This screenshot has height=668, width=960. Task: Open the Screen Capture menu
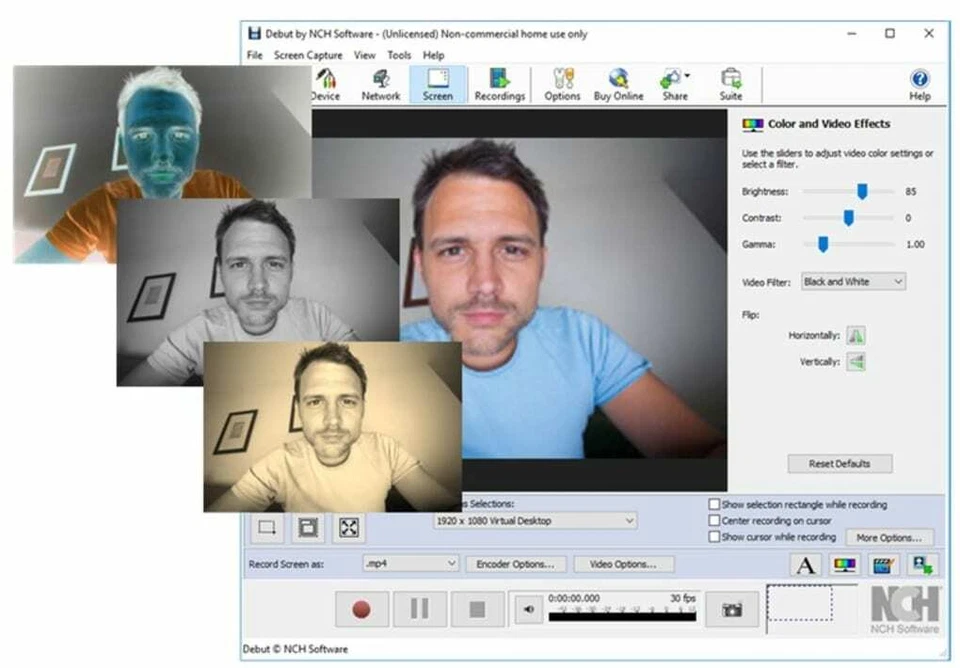tap(308, 55)
